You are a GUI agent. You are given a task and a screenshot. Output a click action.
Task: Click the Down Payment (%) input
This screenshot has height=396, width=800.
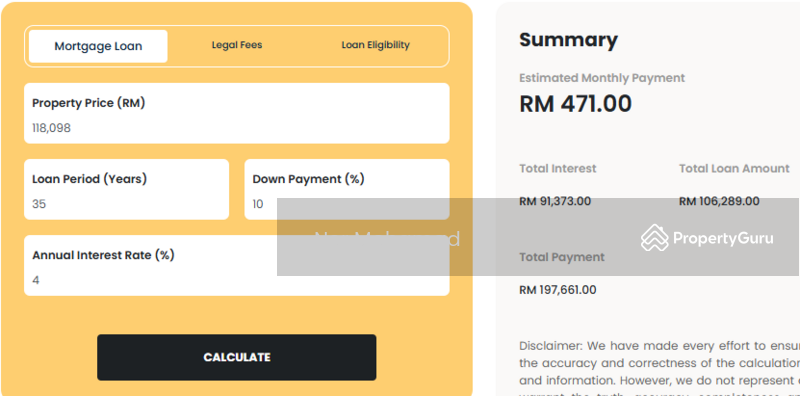click(x=347, y=189)
